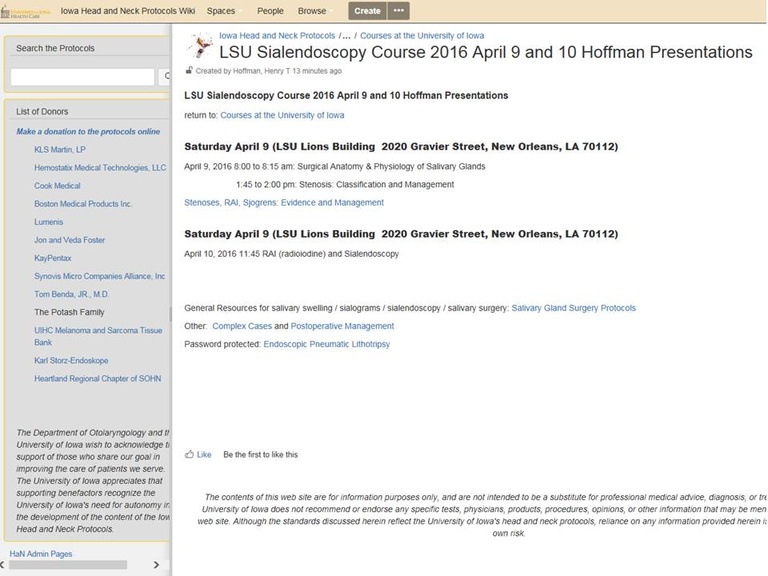The width and height of the screenshot is (768, 576).
Task: Open the Lumenis donor link
Action: 48,222
